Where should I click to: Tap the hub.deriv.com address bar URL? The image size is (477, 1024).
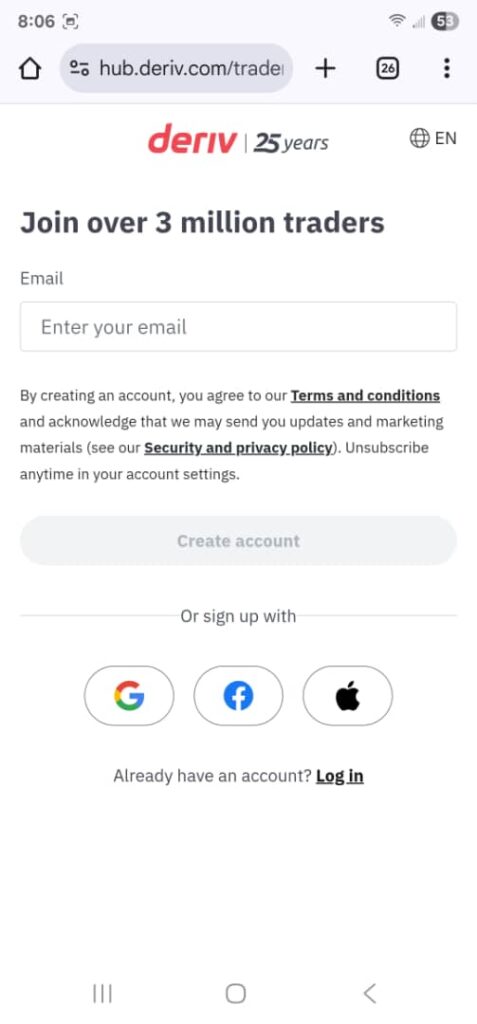pos(191,68)
